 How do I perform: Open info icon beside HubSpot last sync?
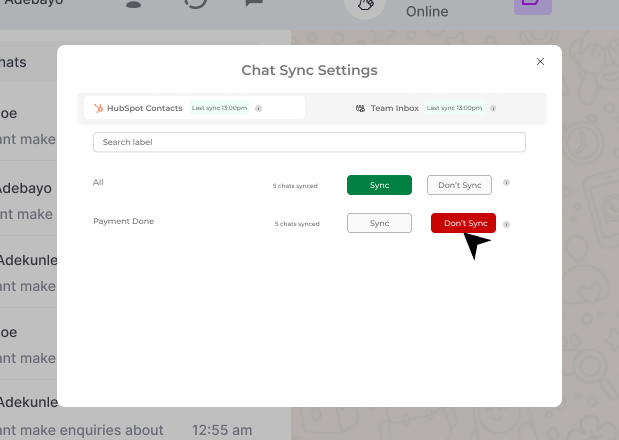pos(259,108)
